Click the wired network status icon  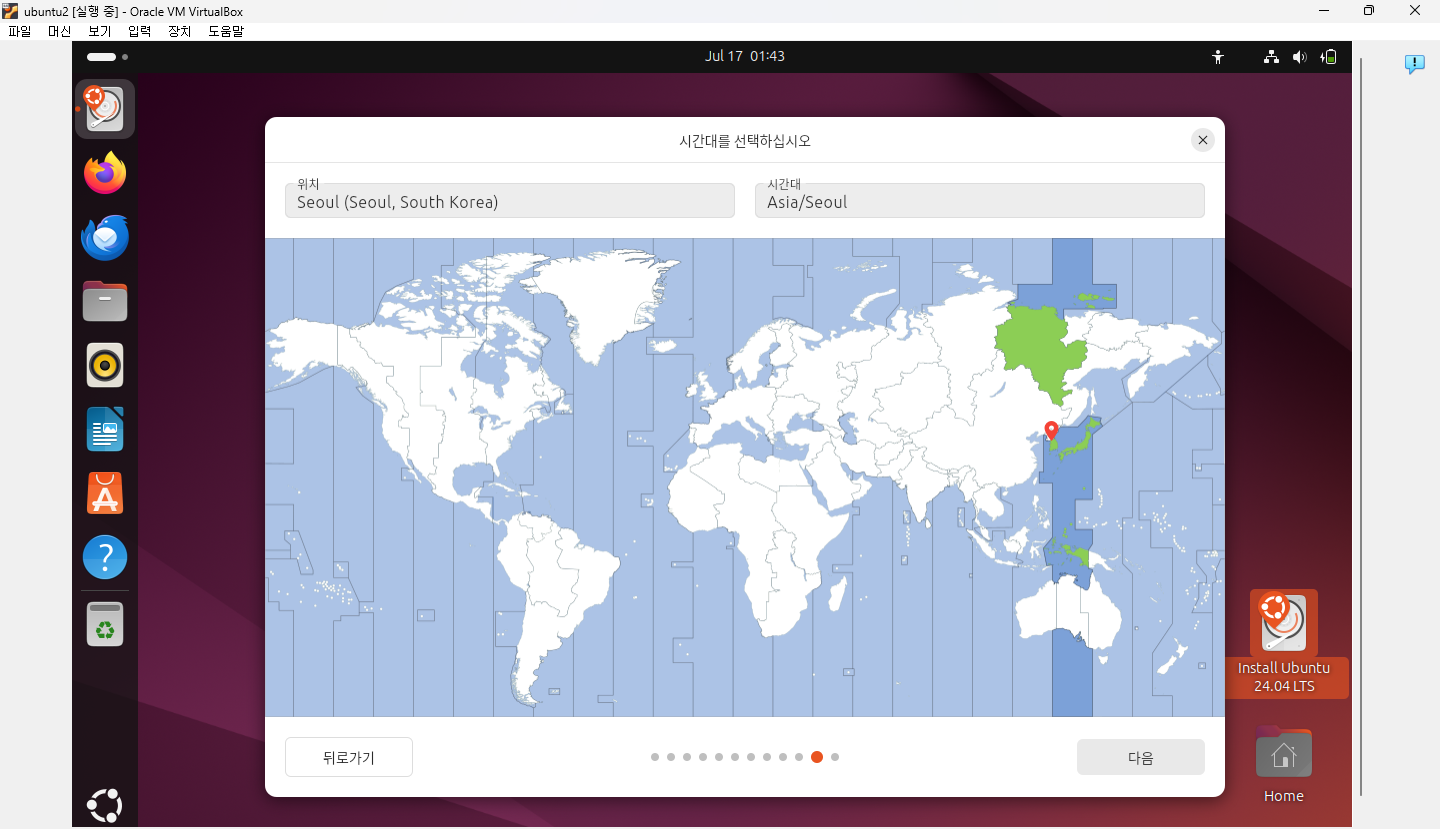tap(1271, 57)
